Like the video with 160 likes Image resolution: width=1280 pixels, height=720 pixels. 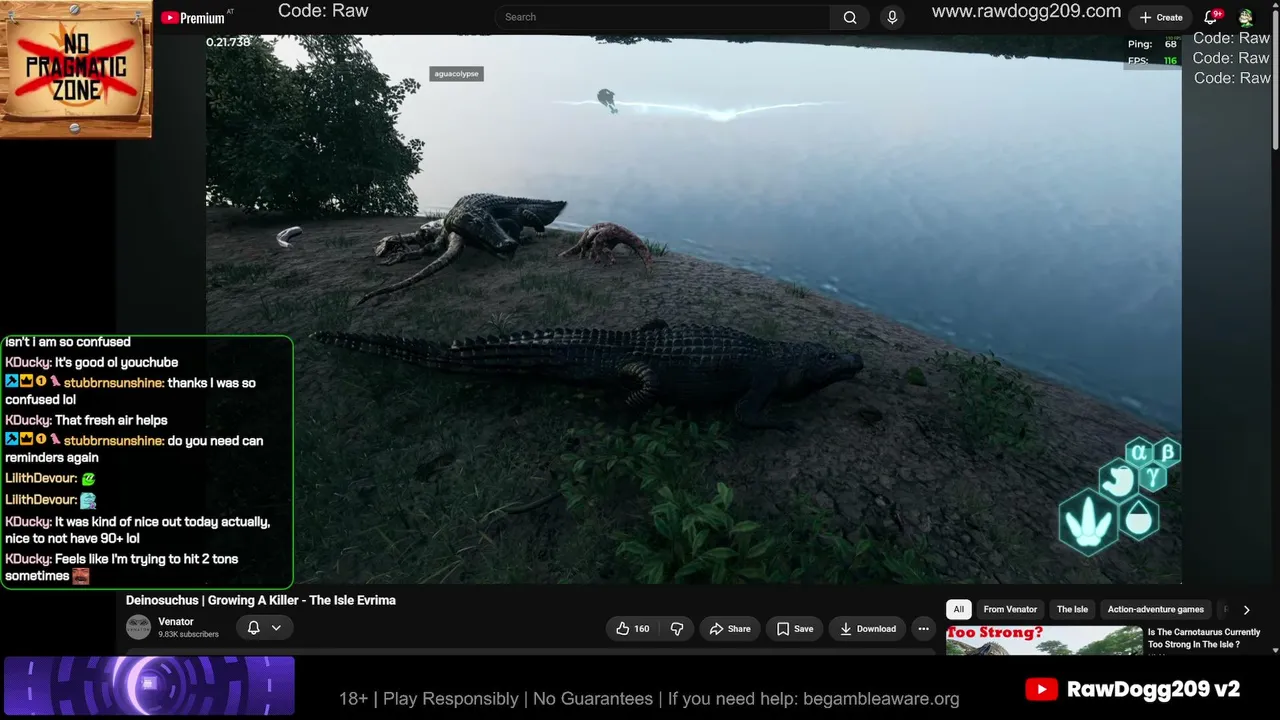[x=632, y=629]
